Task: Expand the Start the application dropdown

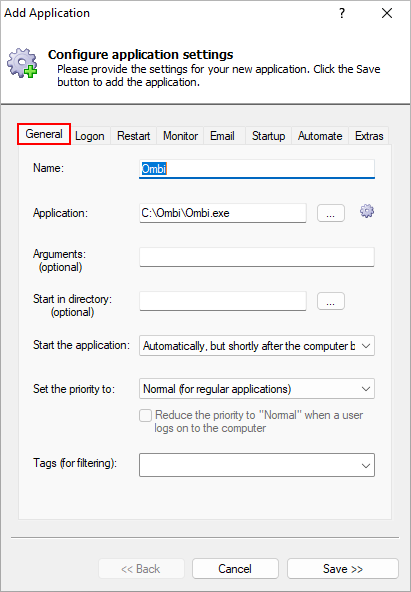Action: [257, 345]
